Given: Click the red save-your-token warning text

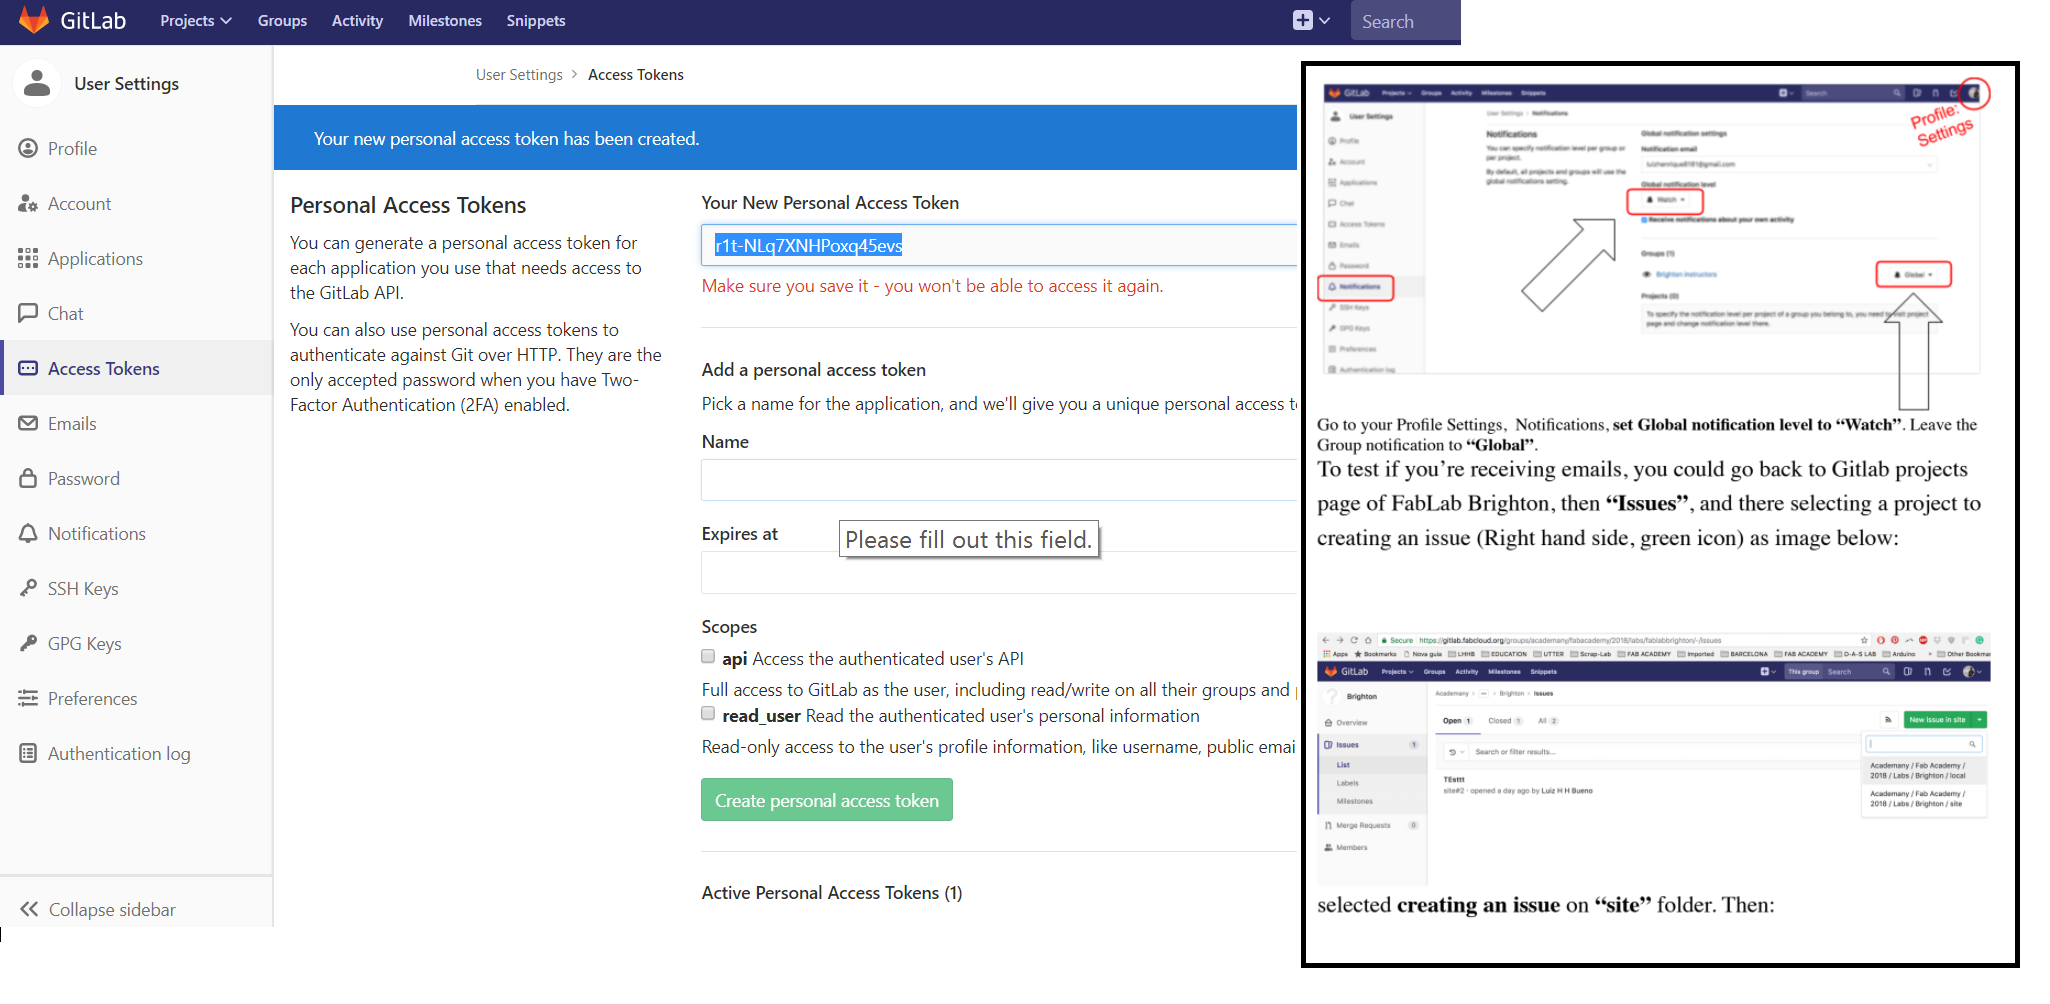Looking at the screenshot, I should pos(932,285).
